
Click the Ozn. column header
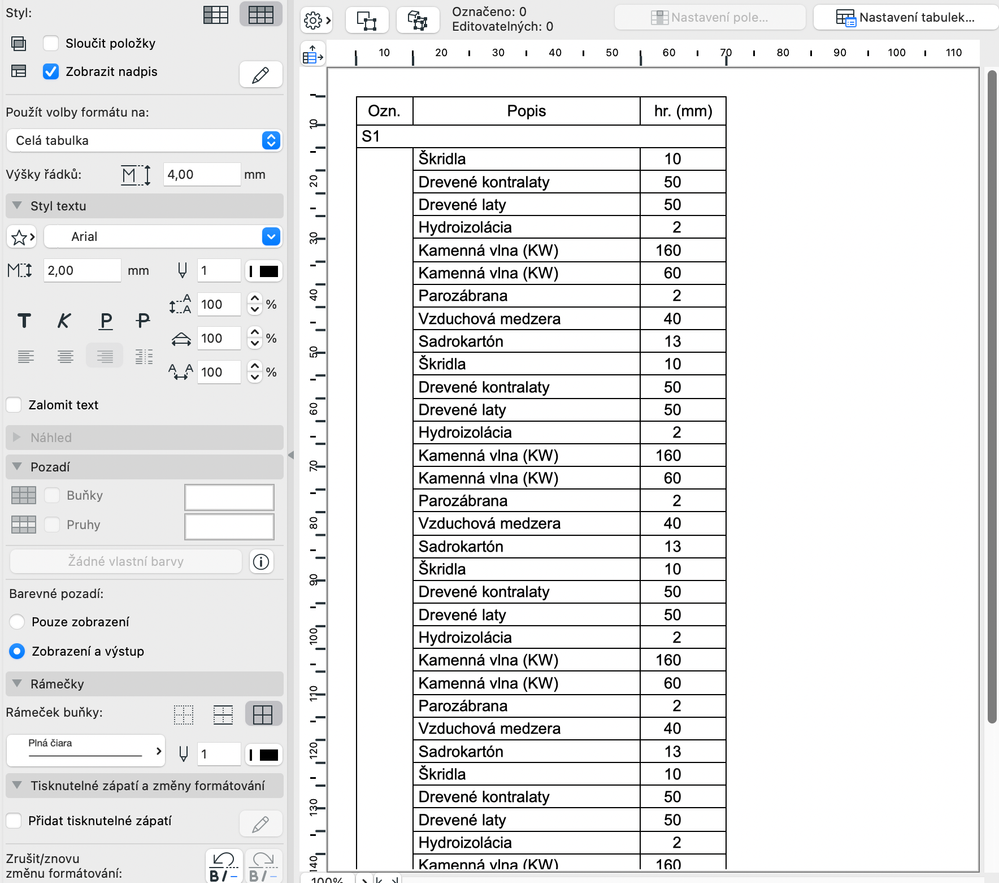[384, 111]
